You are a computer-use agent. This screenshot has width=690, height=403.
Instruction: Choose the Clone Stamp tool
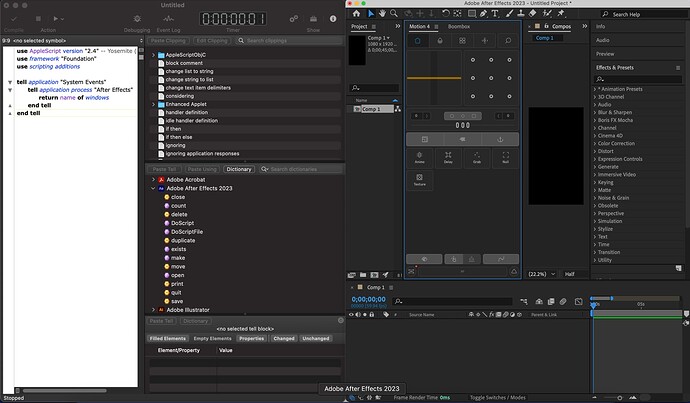[521, 14]
